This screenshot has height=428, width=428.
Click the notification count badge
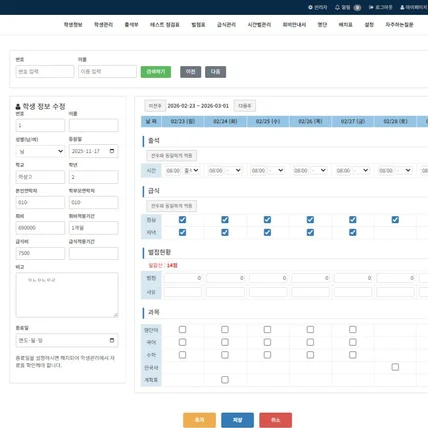(x=357, y=7)
